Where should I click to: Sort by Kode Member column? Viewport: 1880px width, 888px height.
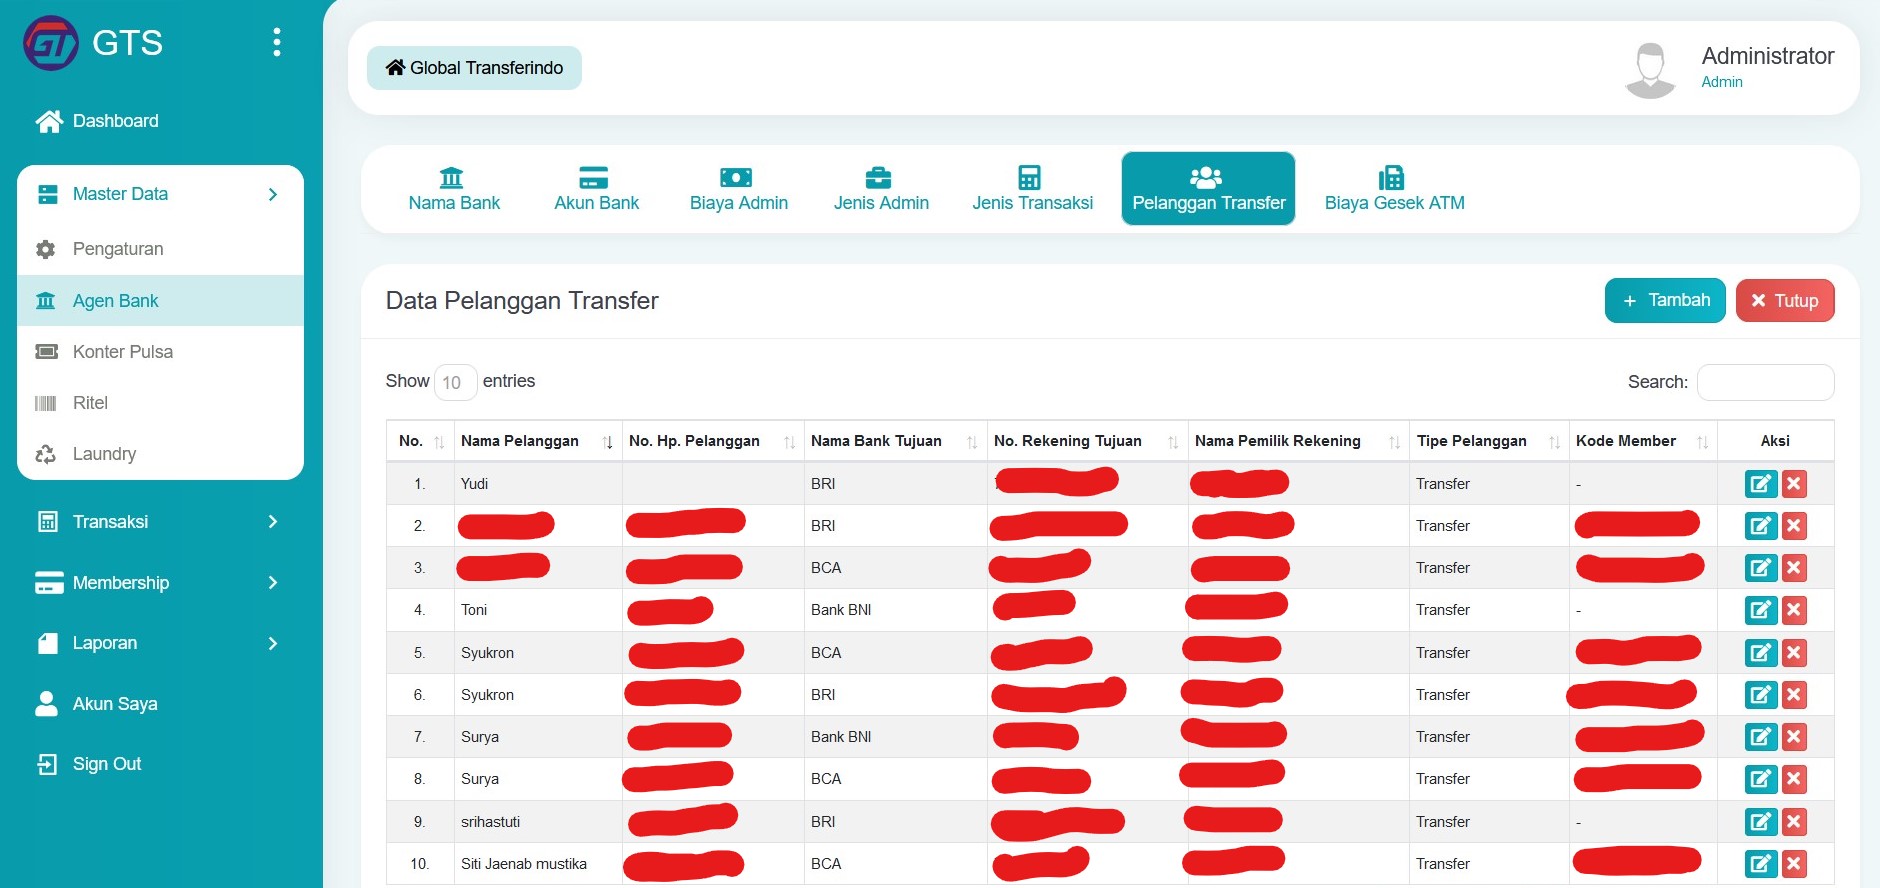click(1643, 441)
